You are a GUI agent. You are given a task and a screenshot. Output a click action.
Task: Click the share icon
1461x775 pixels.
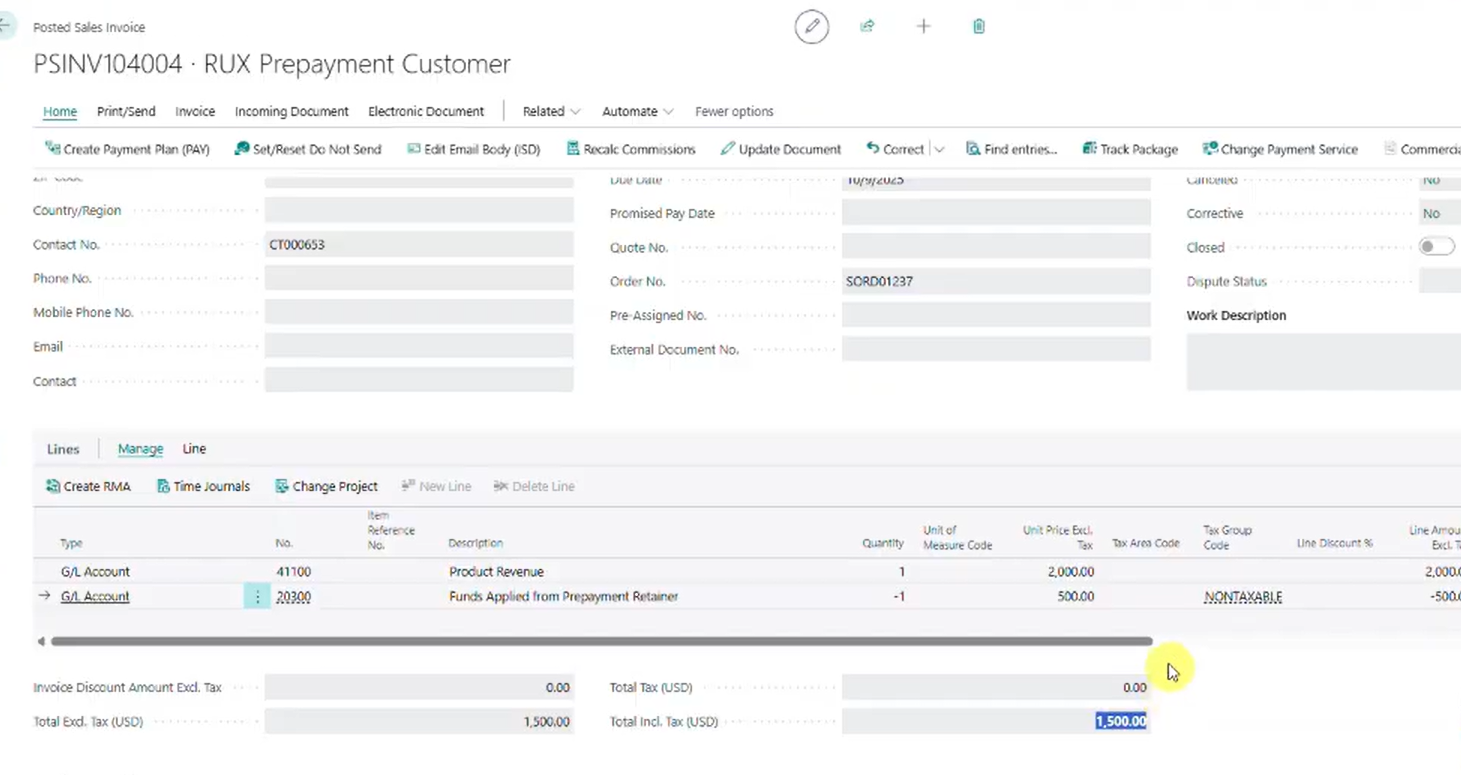click(867, 27)
